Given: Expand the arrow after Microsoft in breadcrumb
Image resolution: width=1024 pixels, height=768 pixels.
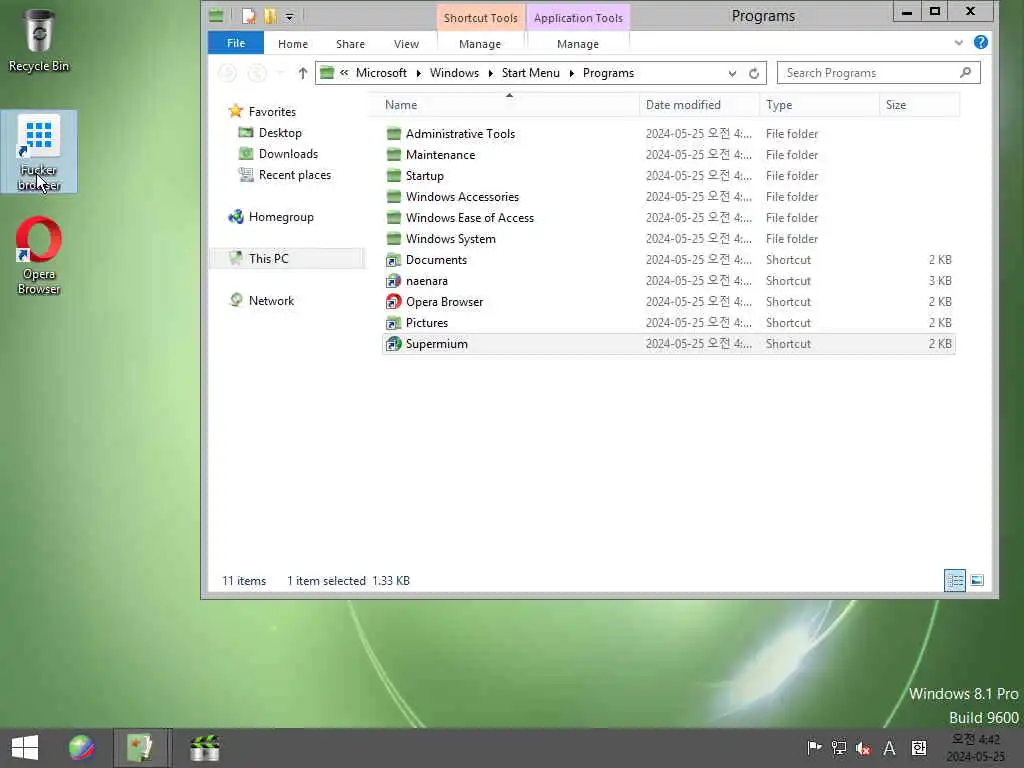Looking at the screenshot, I should click(419, 73).
